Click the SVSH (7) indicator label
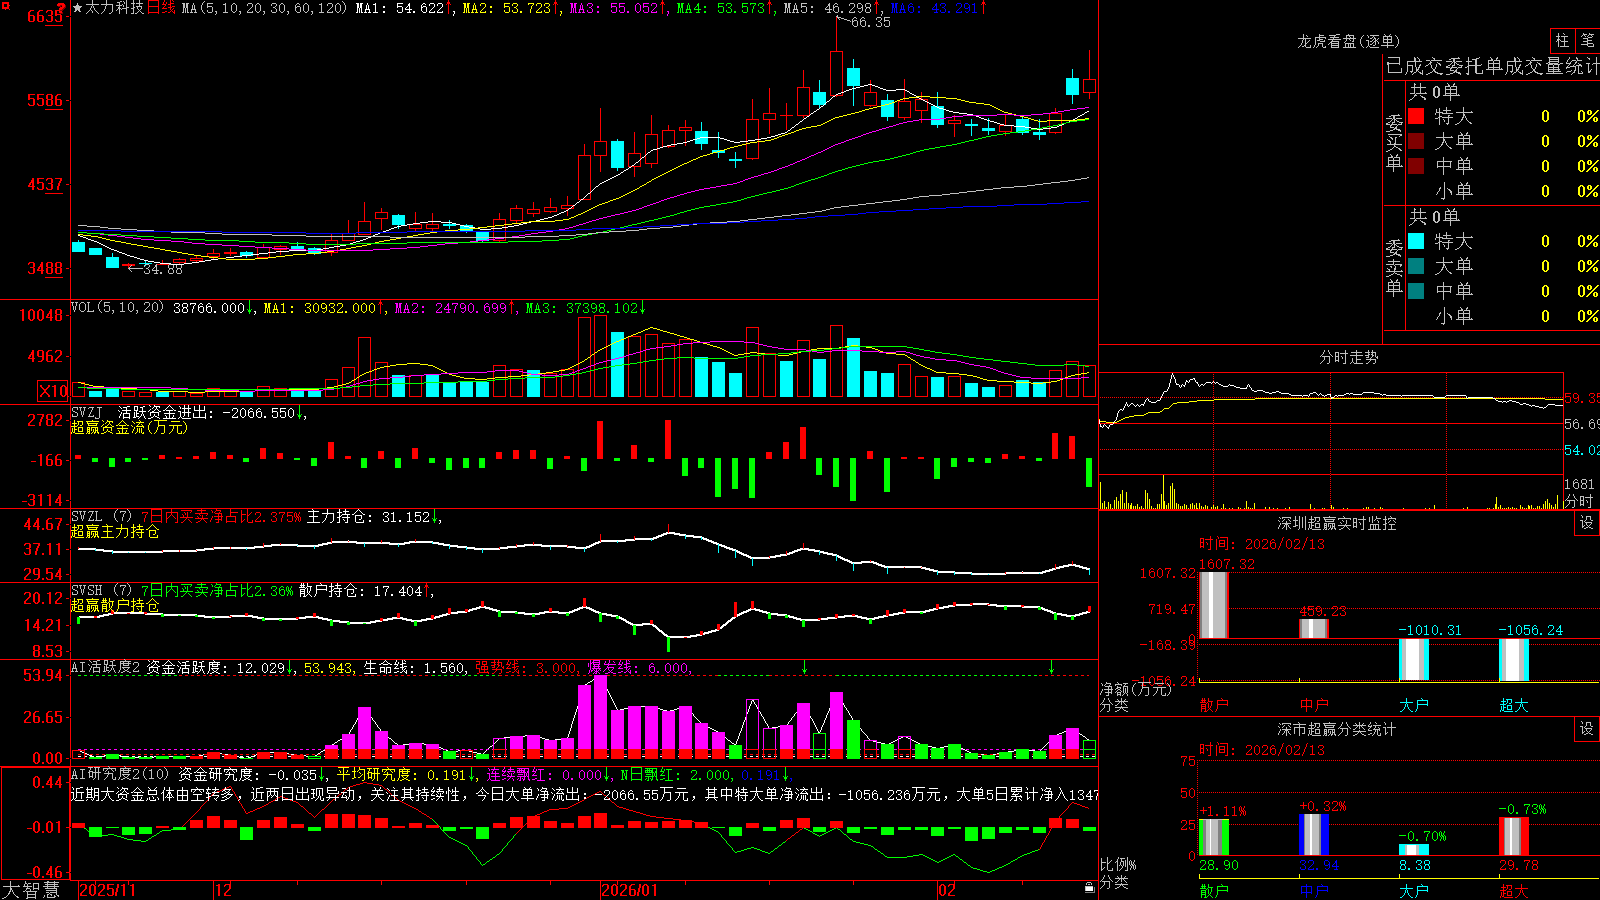Viewport: 1600px width, 900px height. point(101,591)
